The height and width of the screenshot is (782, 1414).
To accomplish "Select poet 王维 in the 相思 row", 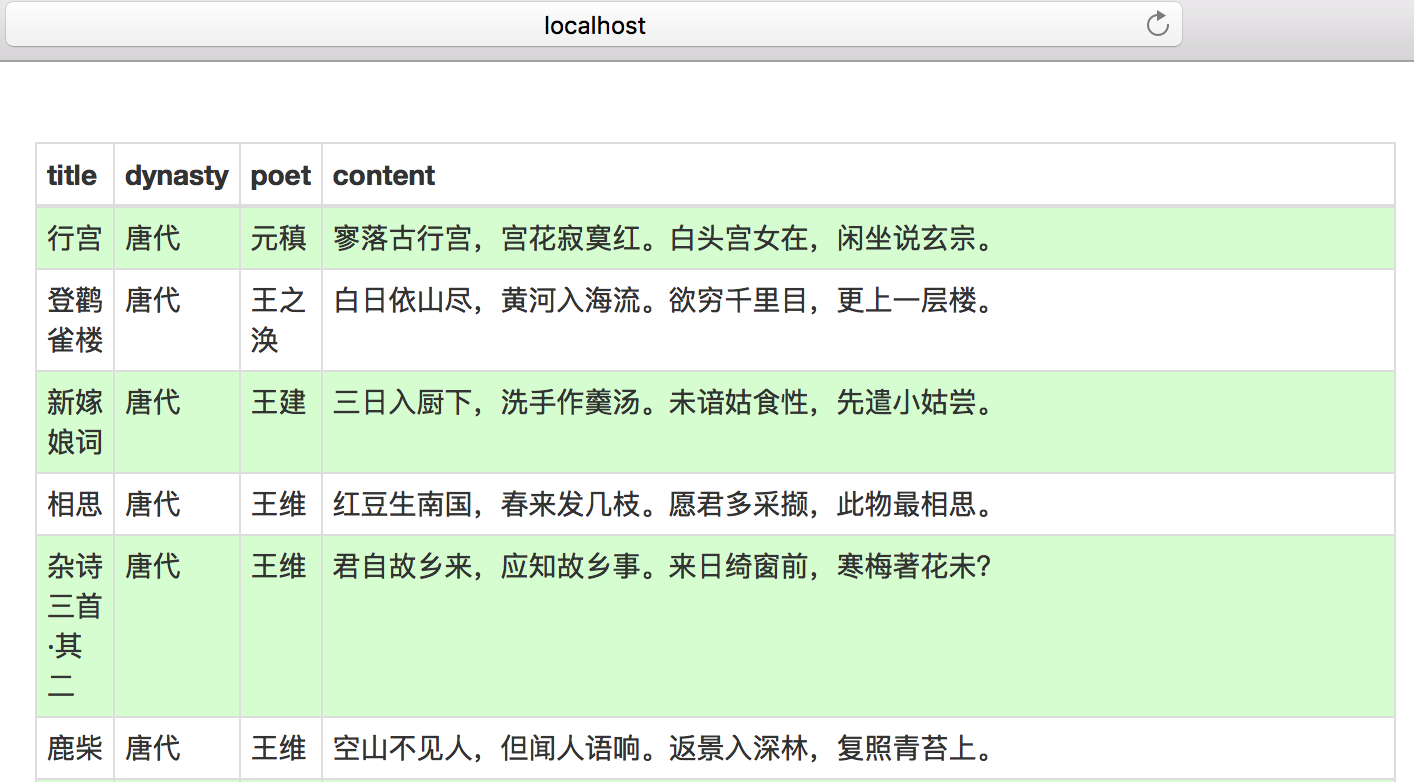I will tap(281, 504).
